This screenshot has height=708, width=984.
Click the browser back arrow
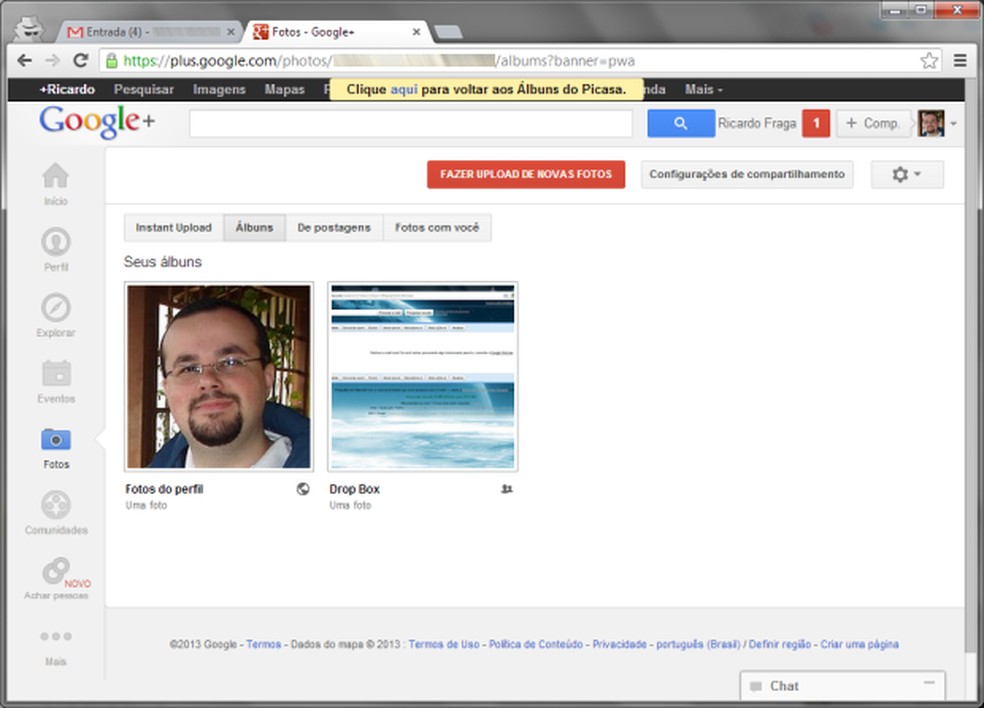24,60
